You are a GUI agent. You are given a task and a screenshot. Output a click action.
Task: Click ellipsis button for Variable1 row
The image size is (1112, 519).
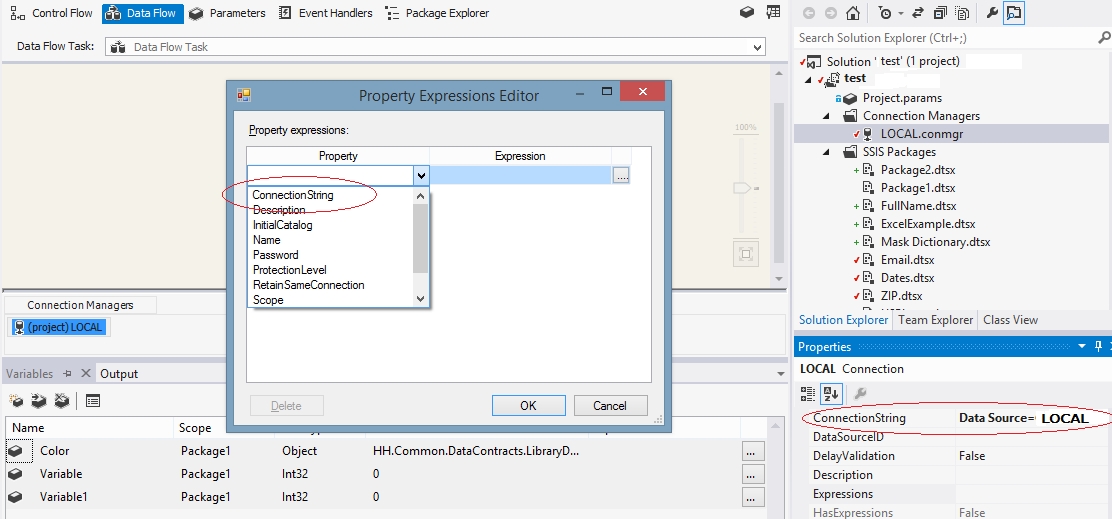point(753,497)
